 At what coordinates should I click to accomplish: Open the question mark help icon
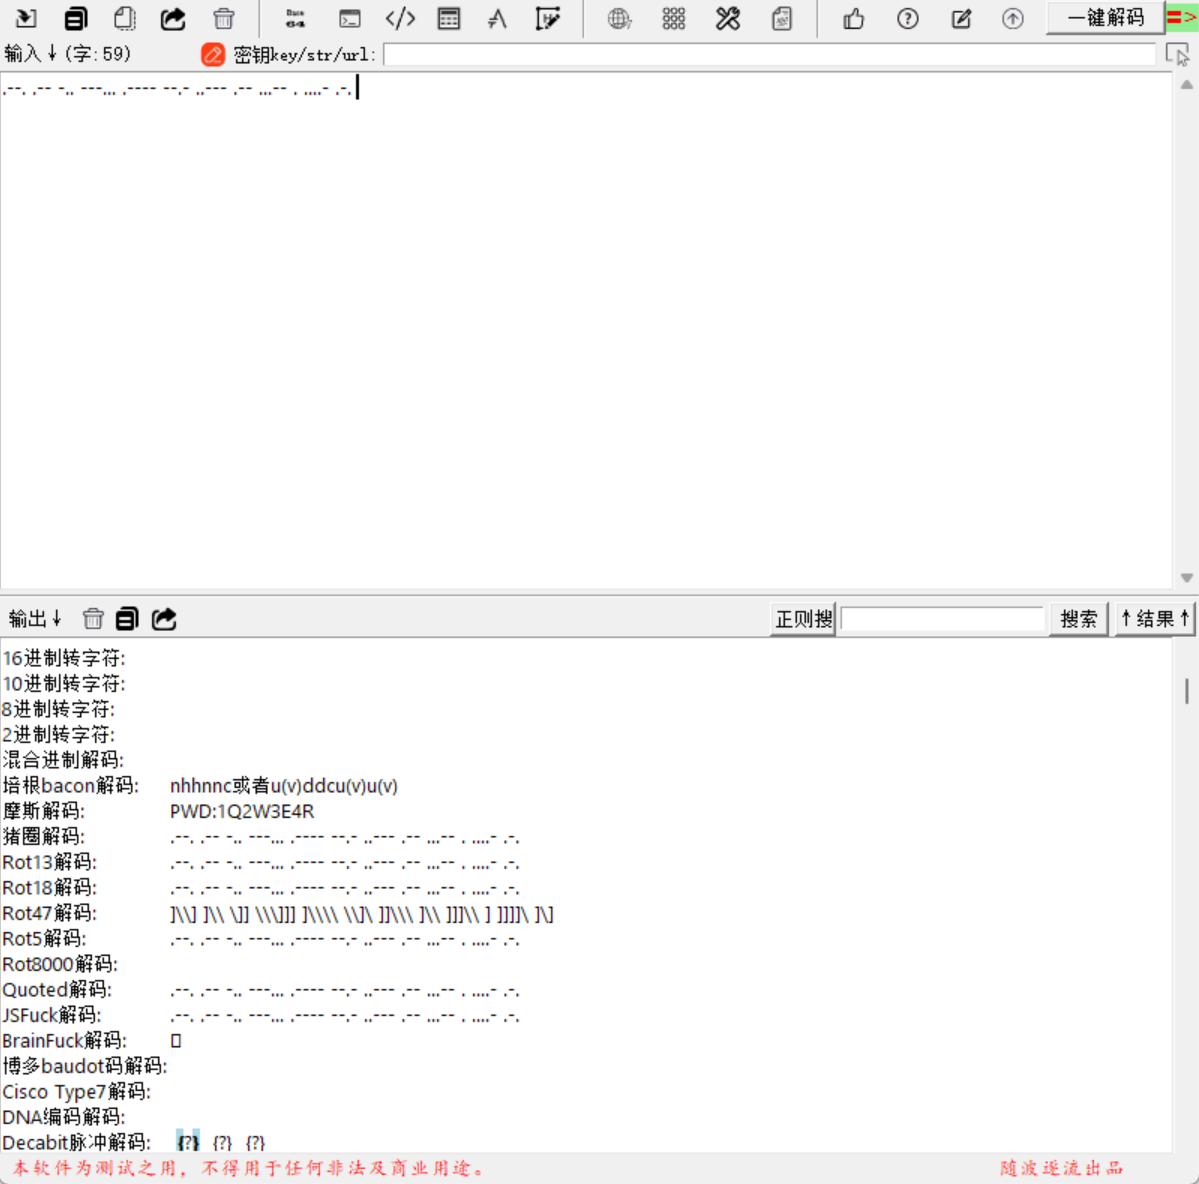908,18
